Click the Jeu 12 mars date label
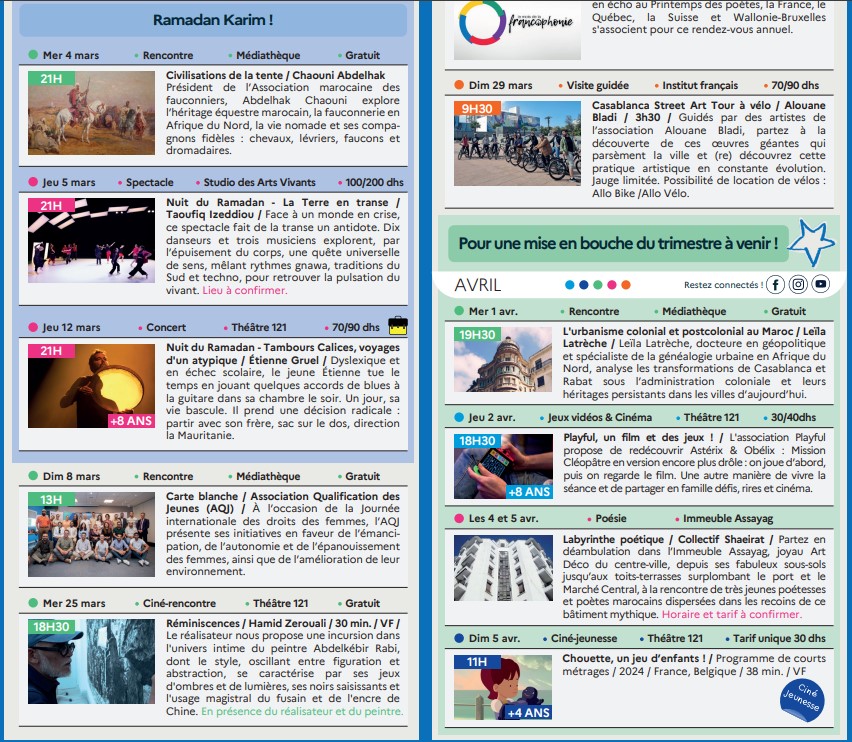This screenshot has width=852, height=742. [71, 328]
